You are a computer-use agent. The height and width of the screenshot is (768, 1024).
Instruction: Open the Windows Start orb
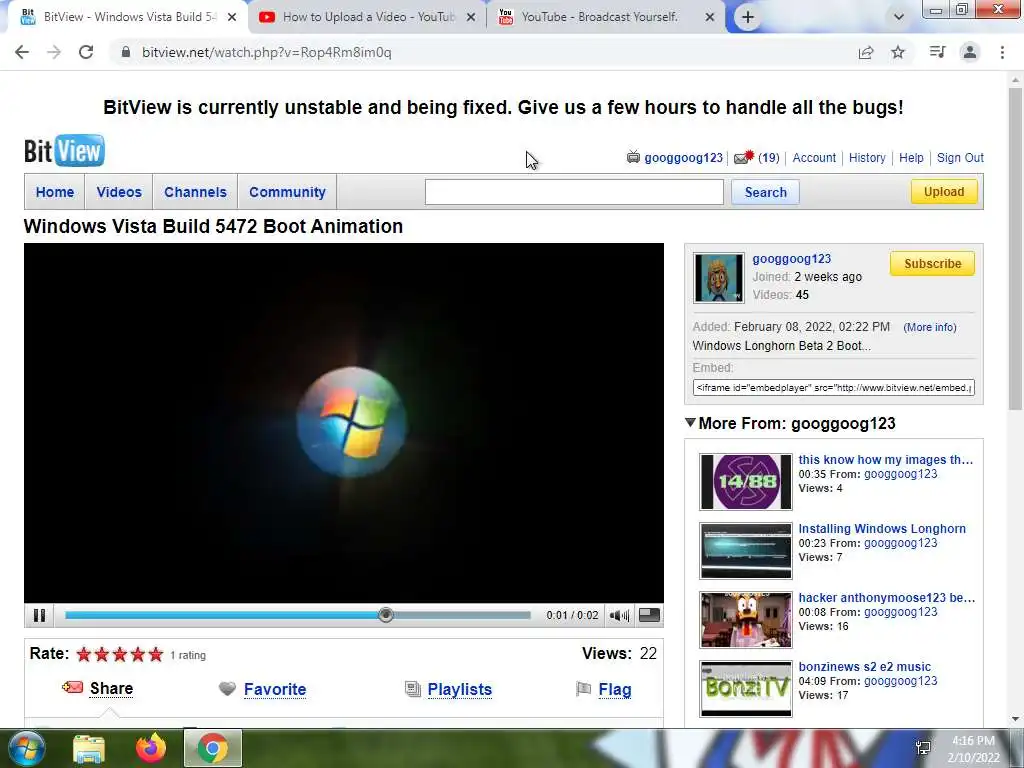pyautogui.click(x=25, y=748)
